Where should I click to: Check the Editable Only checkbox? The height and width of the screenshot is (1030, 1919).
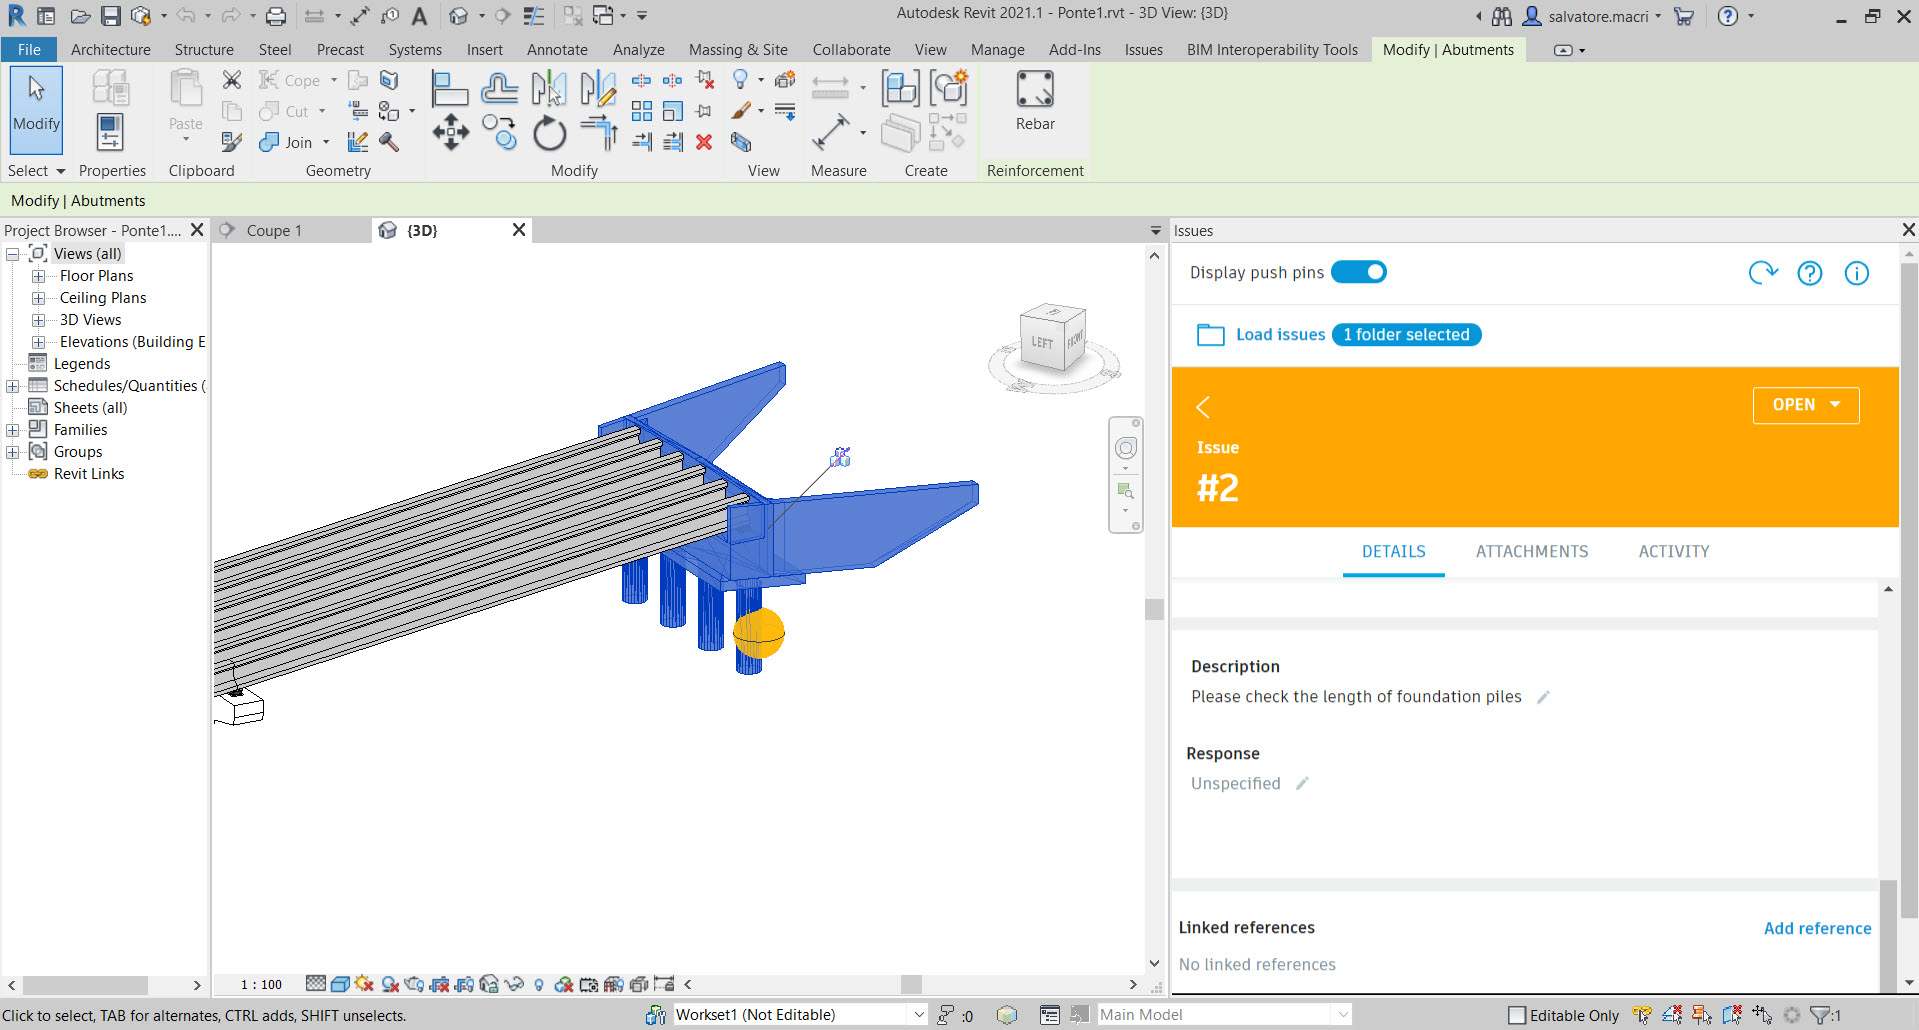point(1518,1014)
